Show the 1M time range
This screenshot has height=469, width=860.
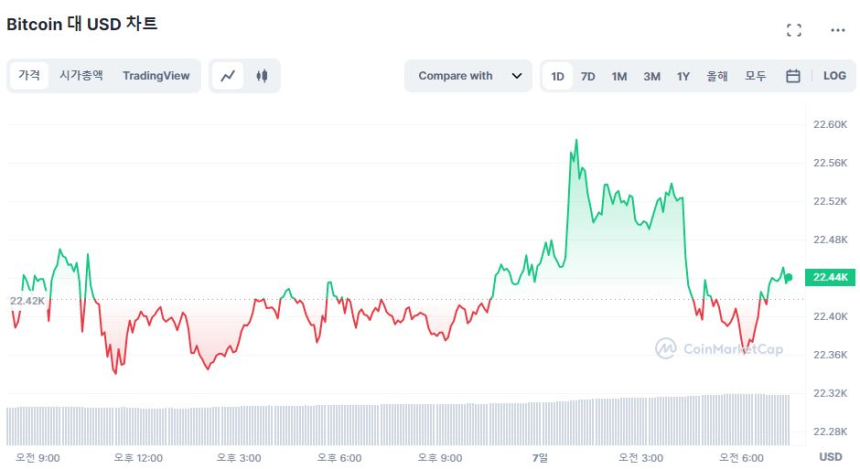(619, 76)
